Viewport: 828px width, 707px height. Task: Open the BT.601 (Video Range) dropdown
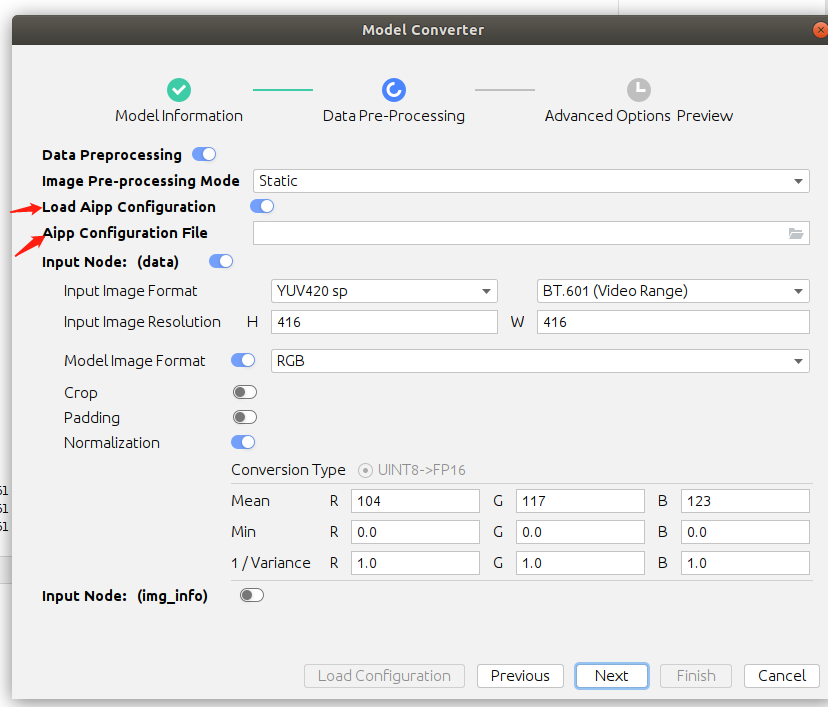pyautogui.click(x=672, y=291)
